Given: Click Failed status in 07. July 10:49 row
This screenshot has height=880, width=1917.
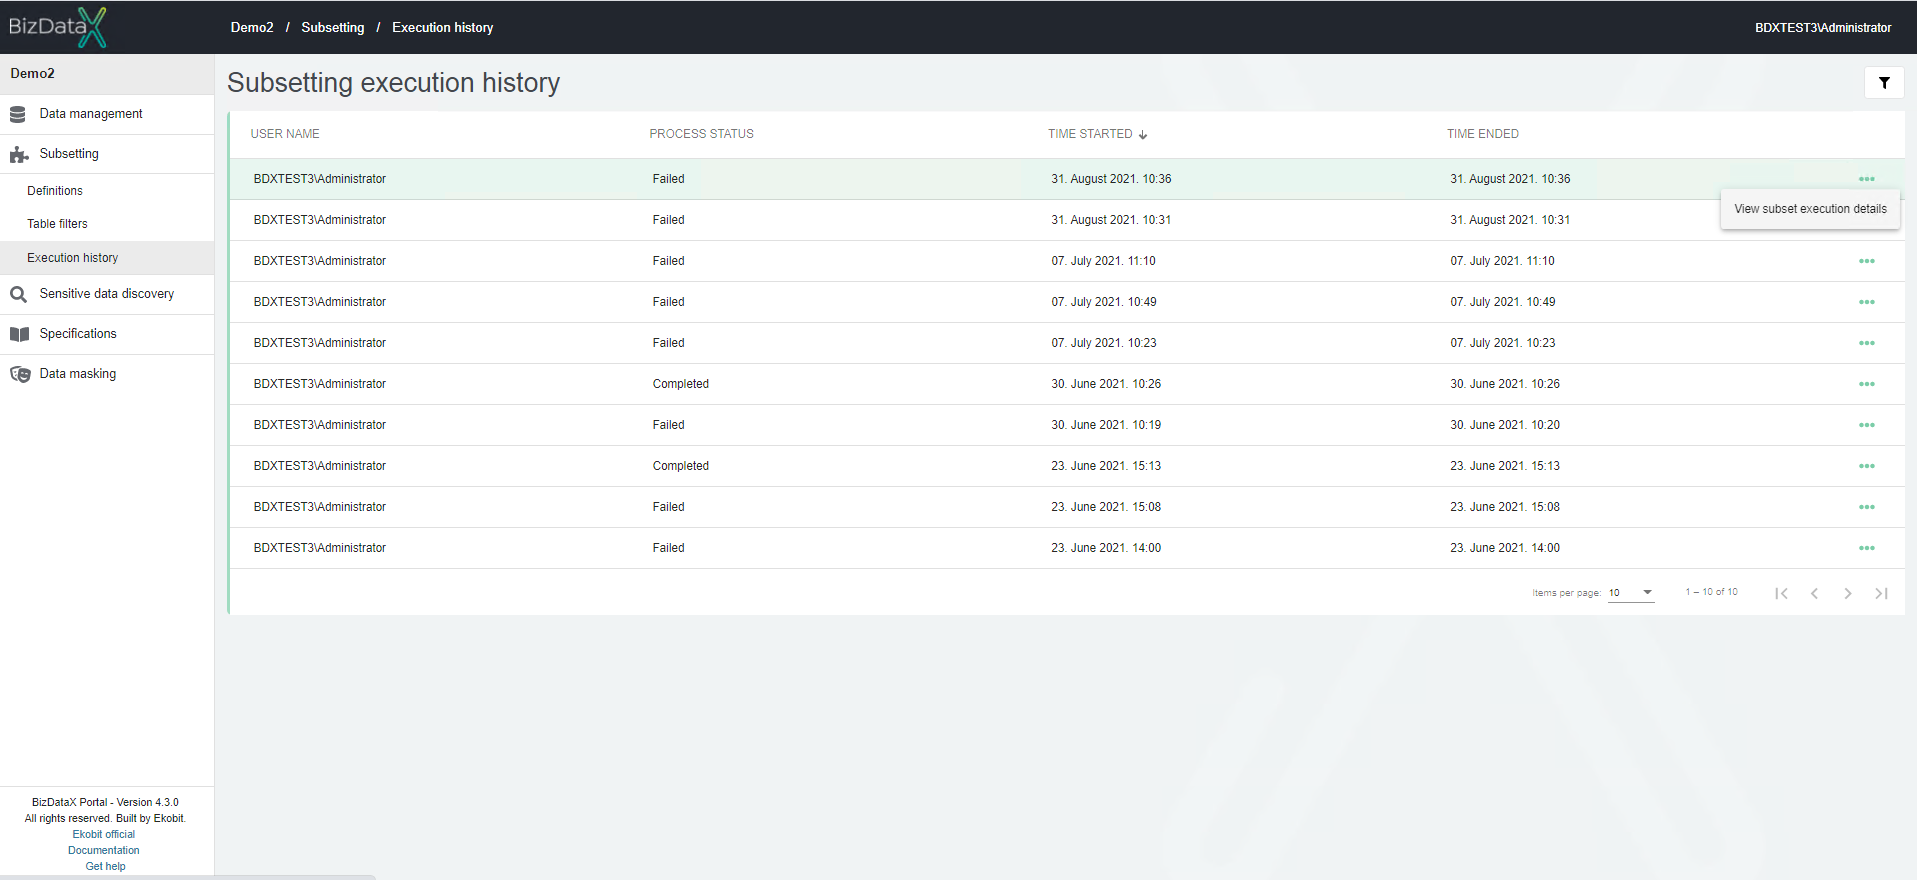Looking at the screenshot, I should click(x=669, y=302).
